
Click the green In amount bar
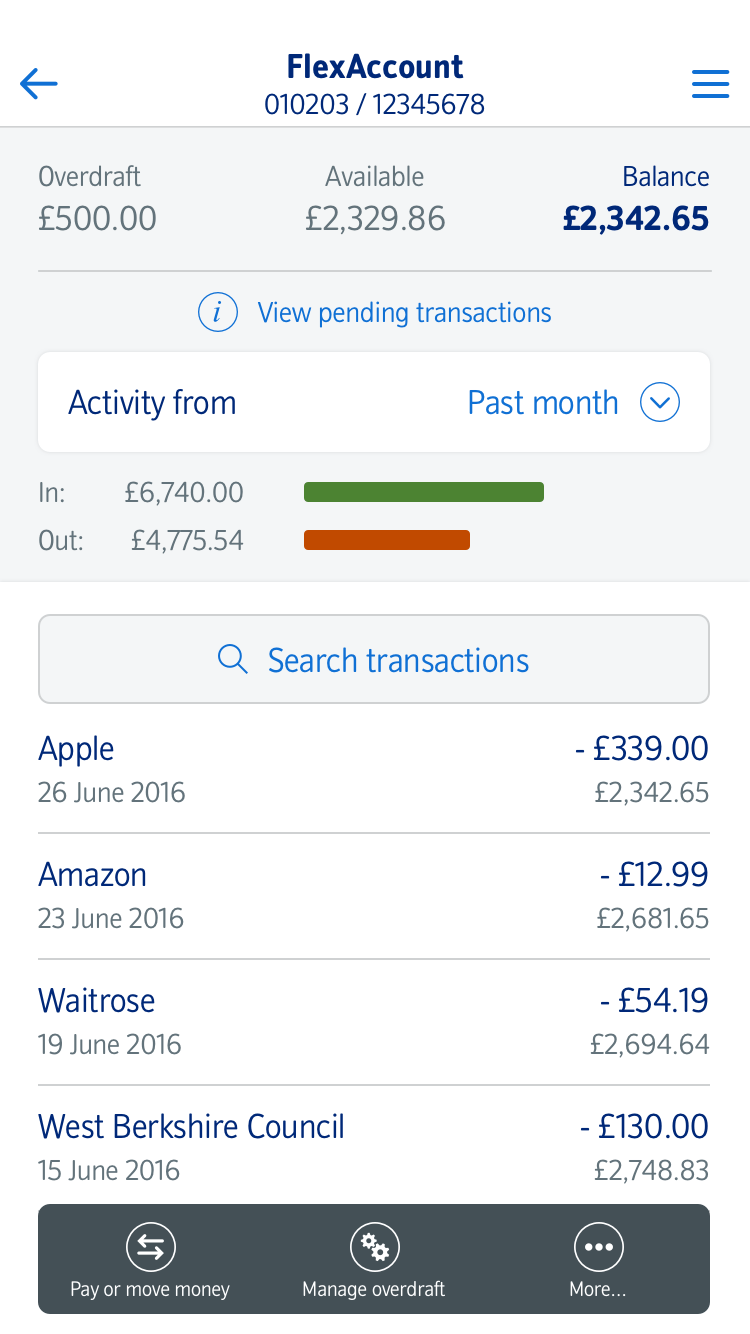(x=424, y=492)
